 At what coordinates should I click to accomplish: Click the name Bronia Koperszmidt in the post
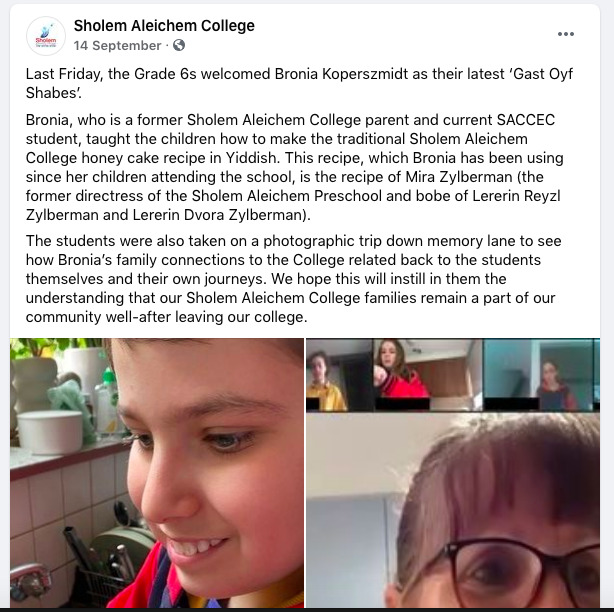point(341,74)
